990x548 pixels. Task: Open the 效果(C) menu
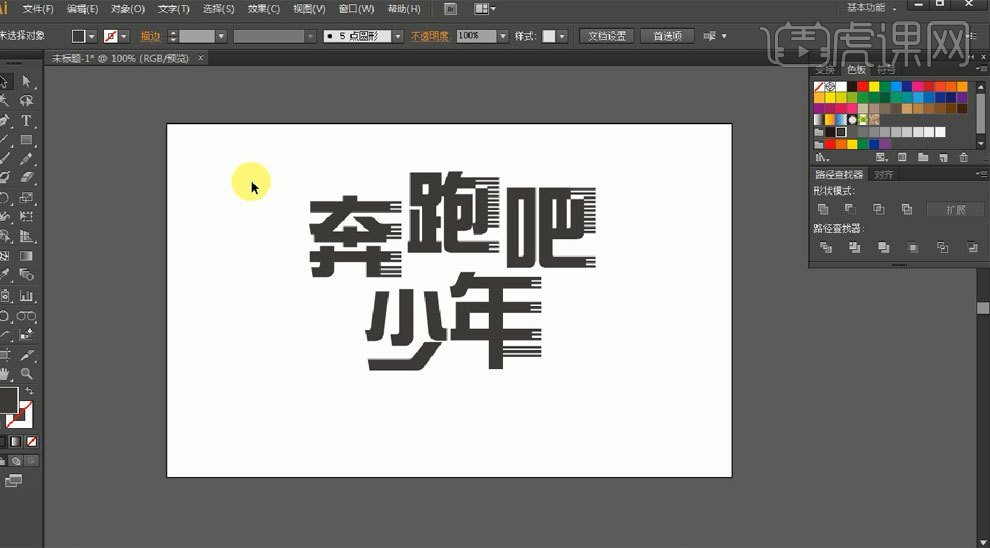tap(263, 9)
